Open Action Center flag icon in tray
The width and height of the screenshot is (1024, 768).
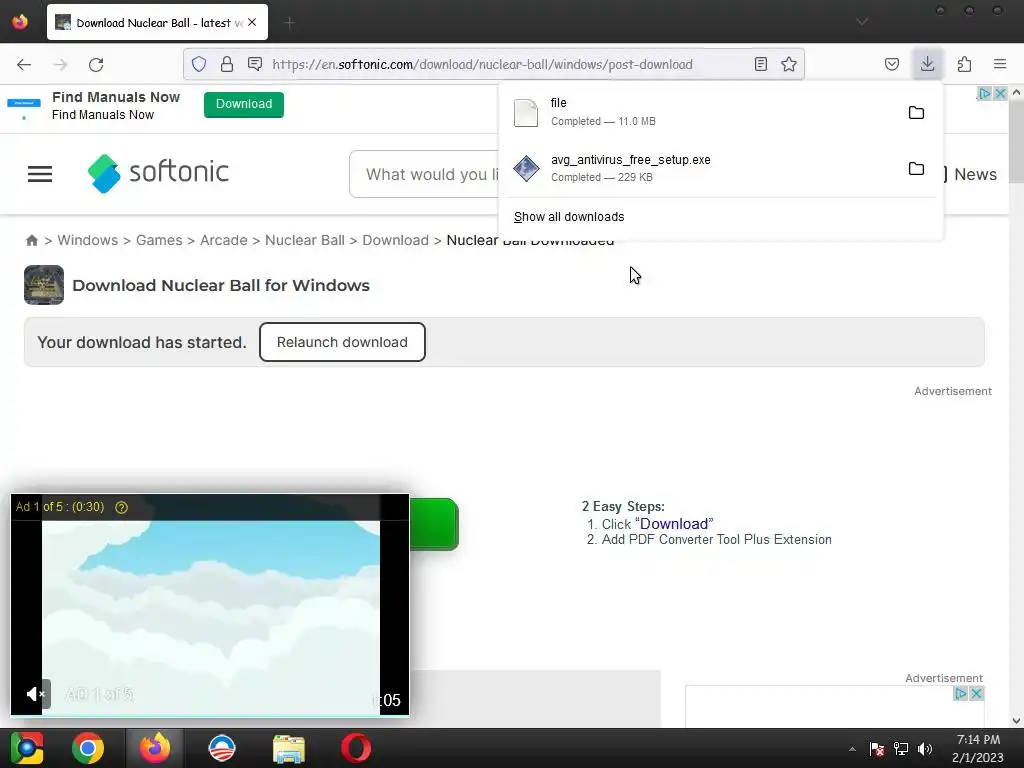click(877, 749)
